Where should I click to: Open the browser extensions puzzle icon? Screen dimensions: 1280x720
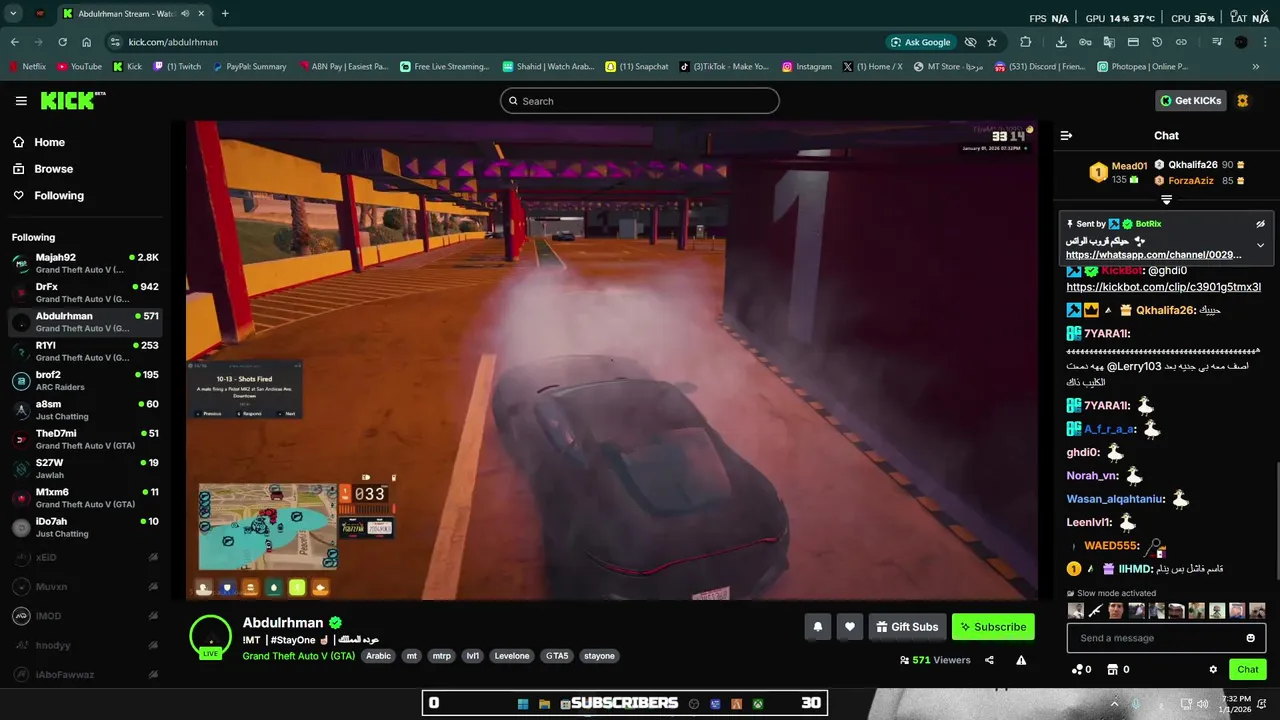pos(1025,42)
